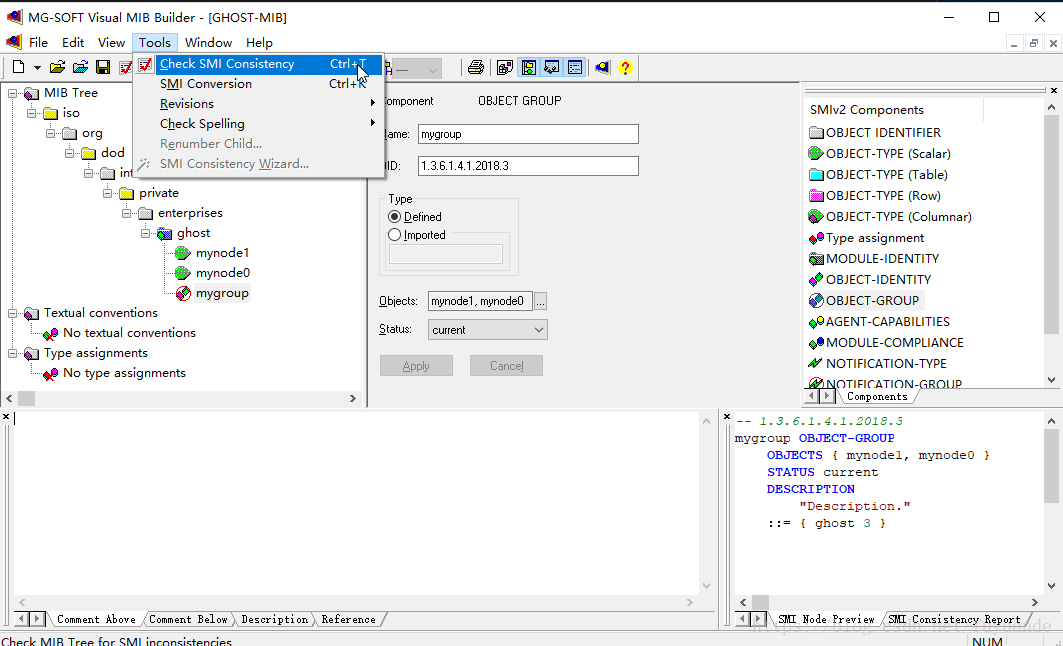1063x646 pixels.
Task: Choose Check SMI Consistency menu entry
Action: pos(258,64)
